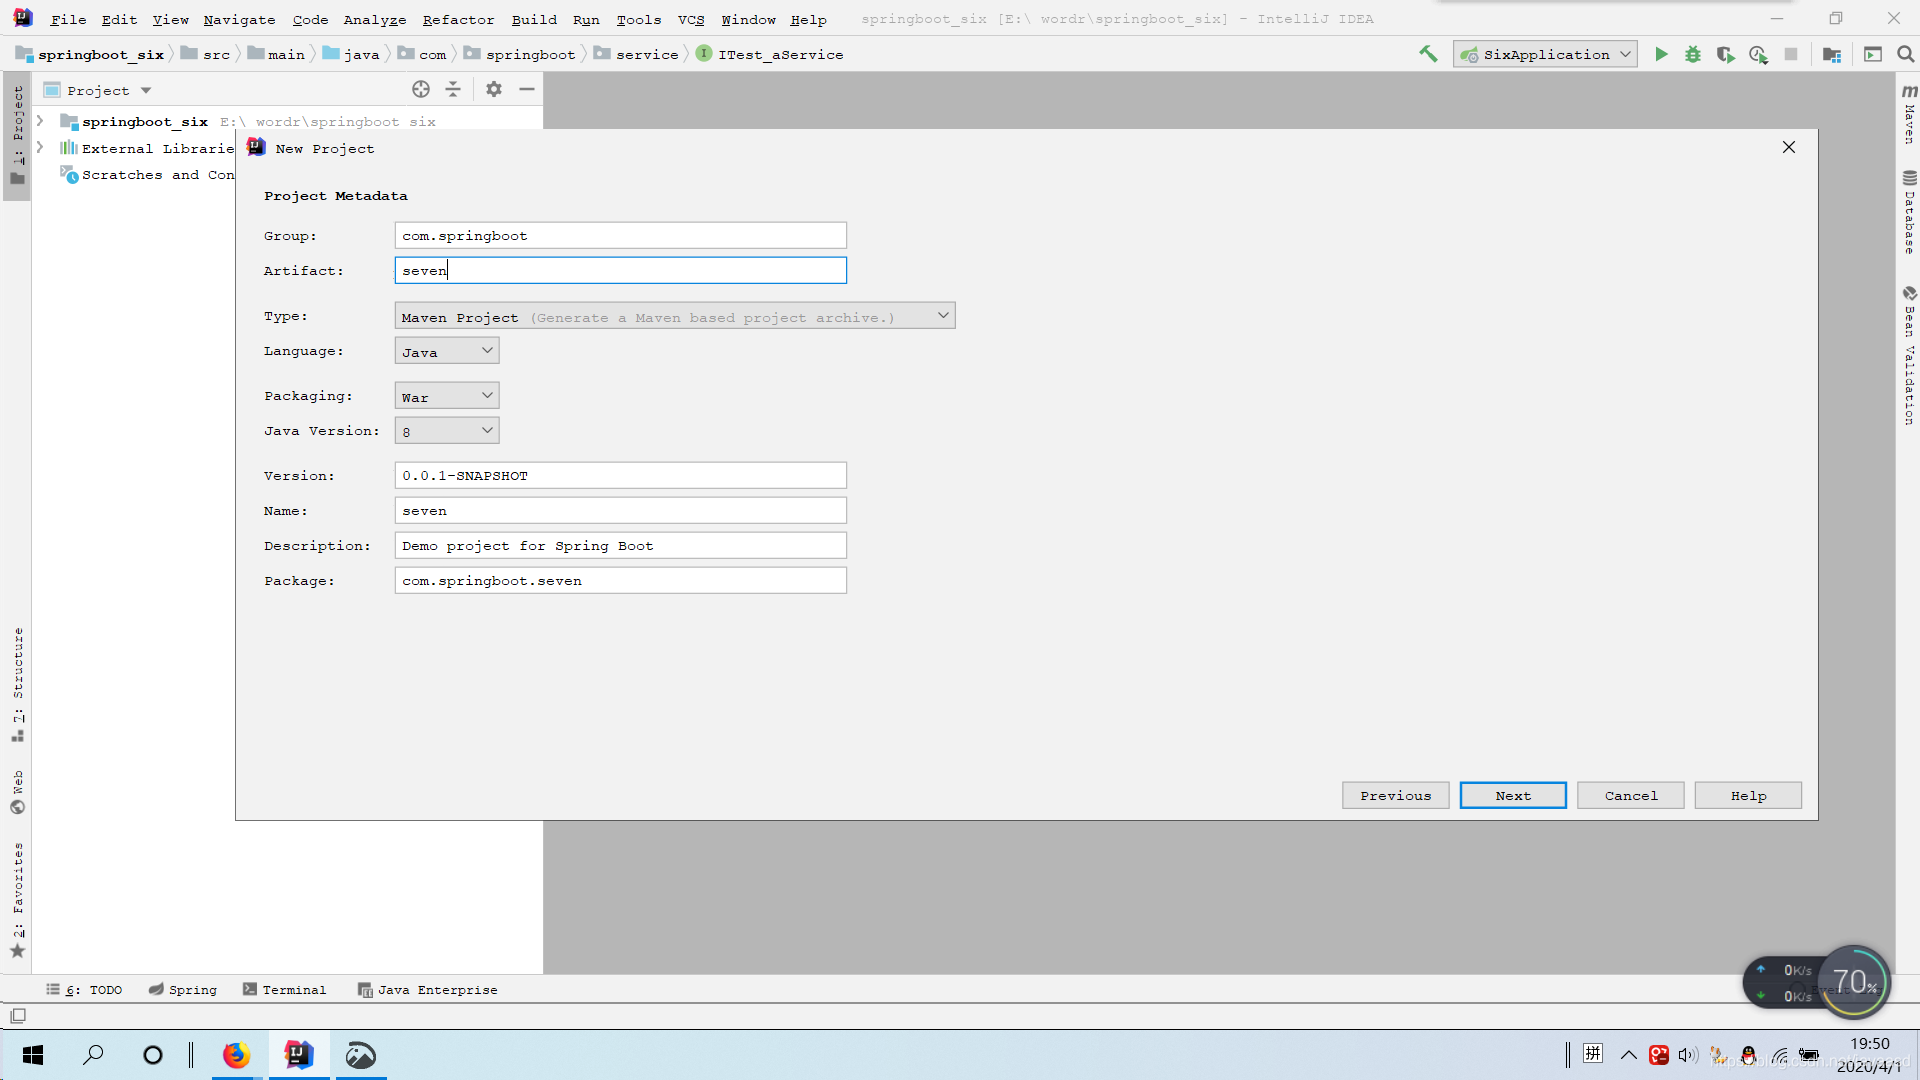The image size is (1920, 1080).
Task: Click the taskbar clock showing 19:50
Action: (x=1869, y=1044)
